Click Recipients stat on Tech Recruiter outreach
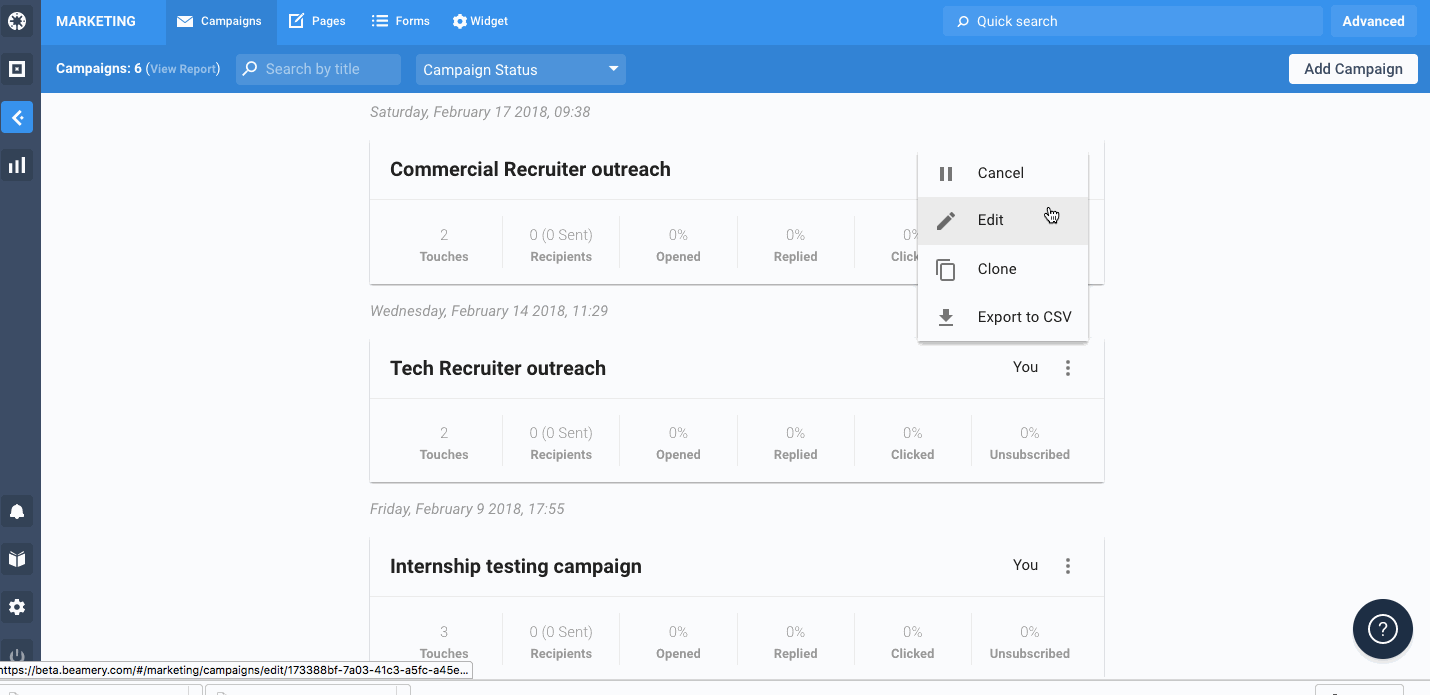 click(561, 443)
